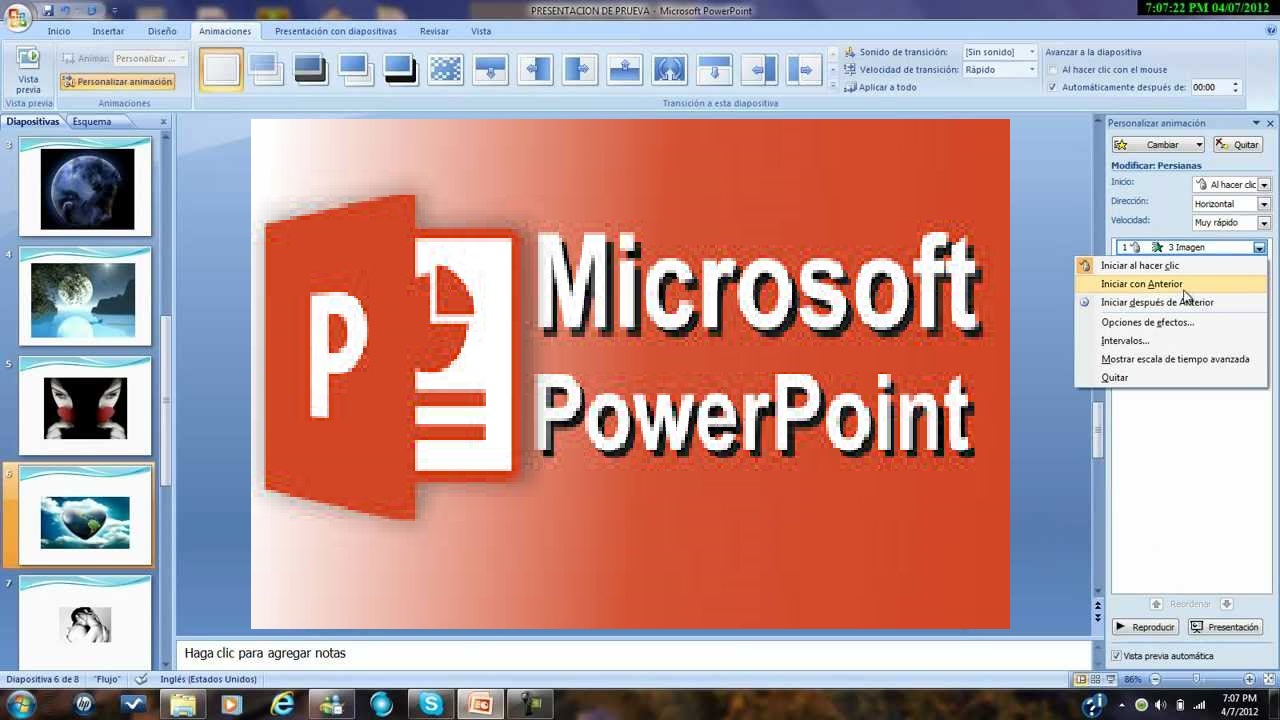This screenshot has height=720, width=1280.
Task: Click the Undo icon in quick access toolbar
Action: pyautogui.click(x=66, y=11)
